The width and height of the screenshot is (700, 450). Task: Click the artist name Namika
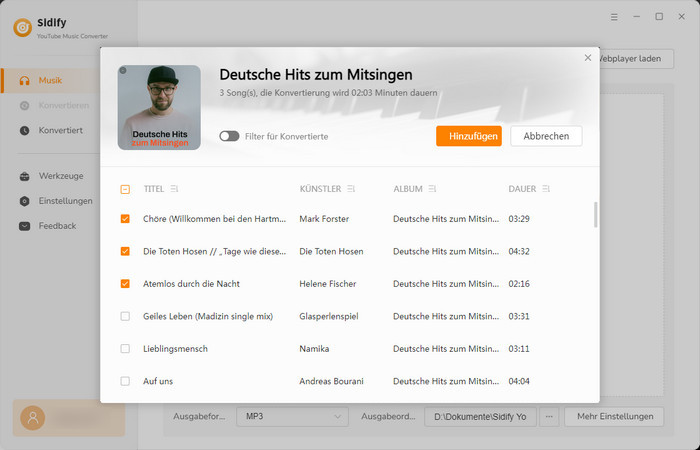[314, 349]
